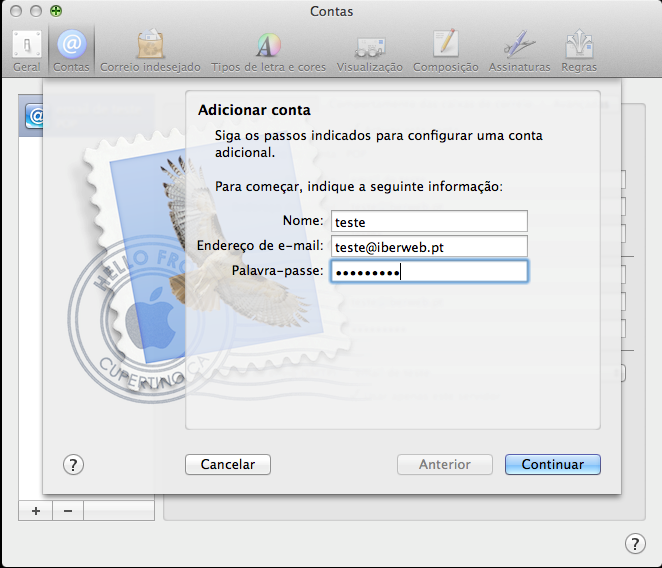
Task: Add an account with the plus button
Action: [x=36, y=510]
